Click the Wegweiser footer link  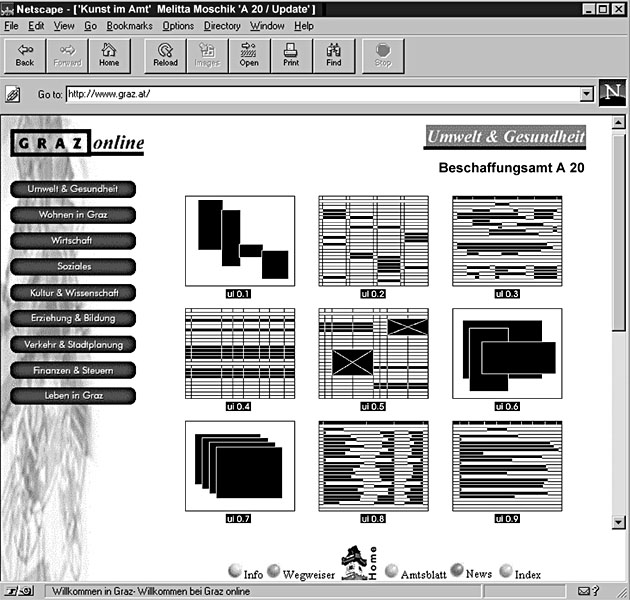click(x=309, y=575)
